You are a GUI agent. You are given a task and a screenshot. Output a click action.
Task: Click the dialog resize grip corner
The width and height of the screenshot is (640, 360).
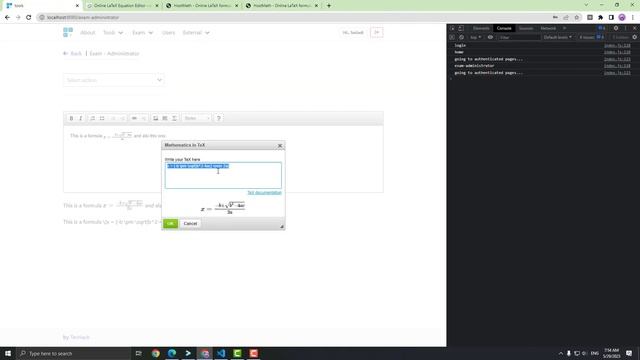(x=282, y=227)
